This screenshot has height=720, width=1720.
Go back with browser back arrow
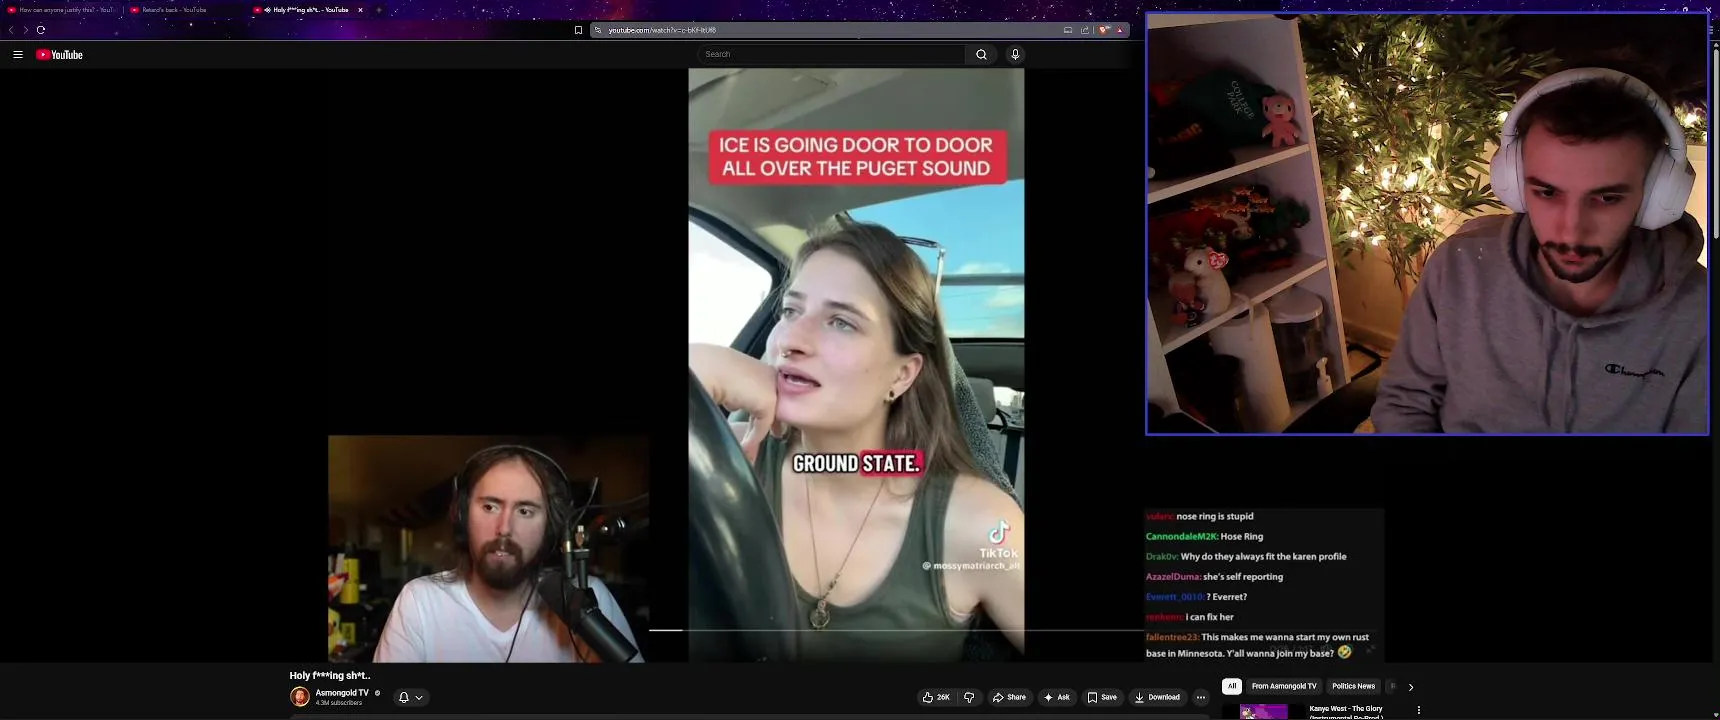(12, 30)
